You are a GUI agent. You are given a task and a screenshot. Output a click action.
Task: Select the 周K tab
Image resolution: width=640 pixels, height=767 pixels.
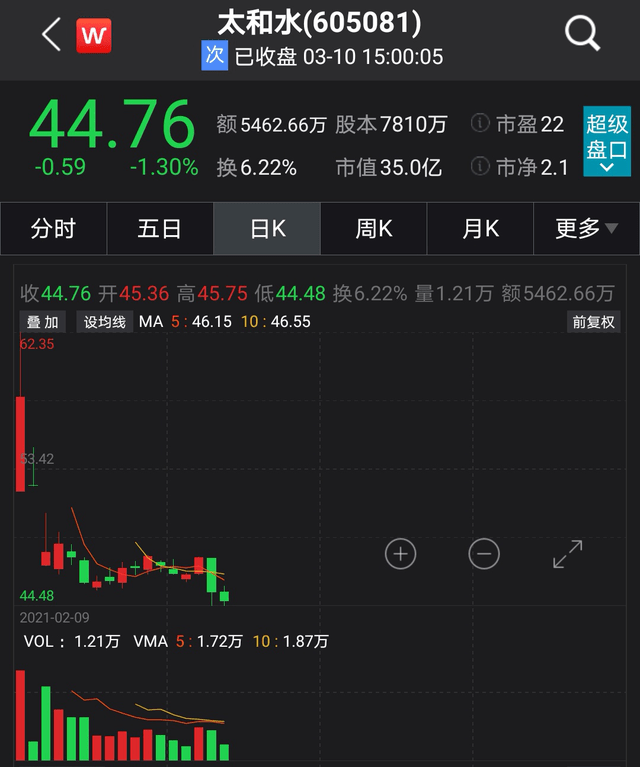point(373,228)
